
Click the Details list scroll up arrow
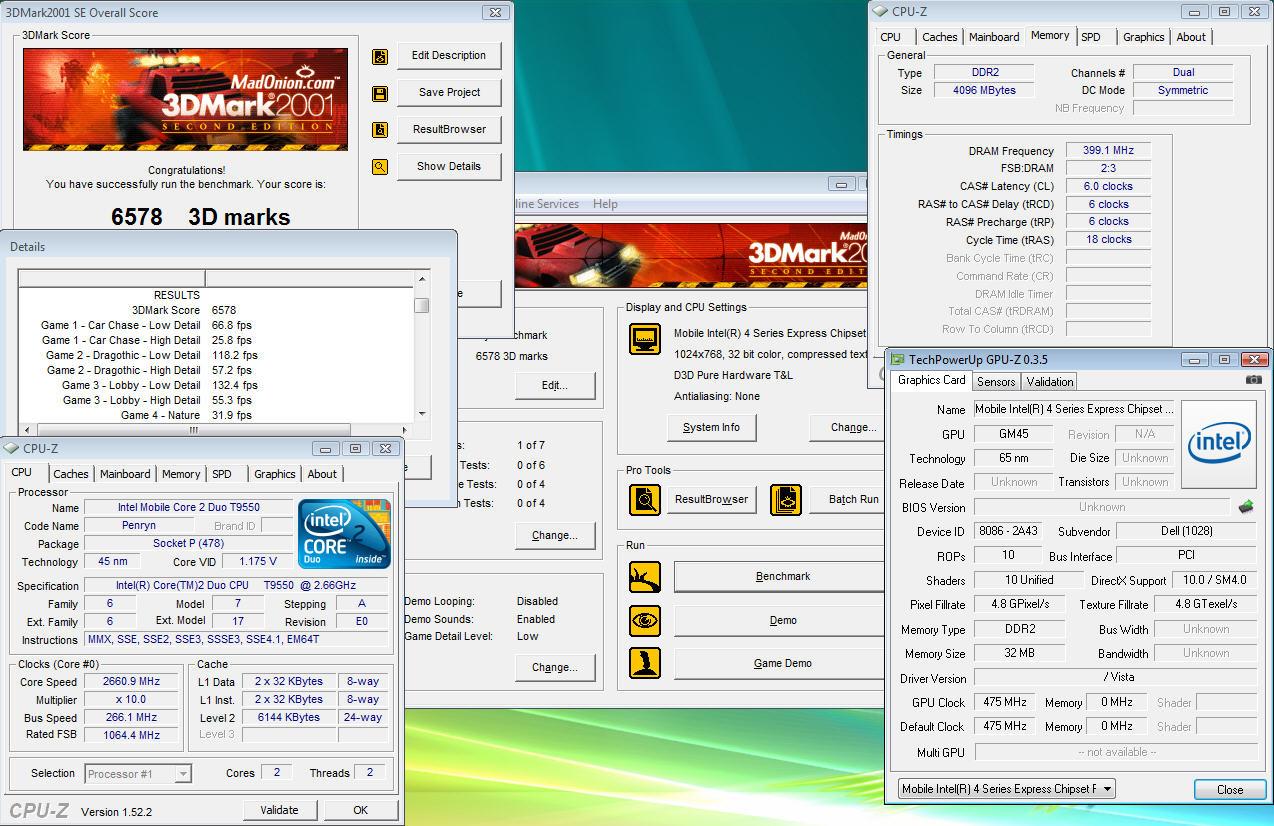click(x=422, y=279)
